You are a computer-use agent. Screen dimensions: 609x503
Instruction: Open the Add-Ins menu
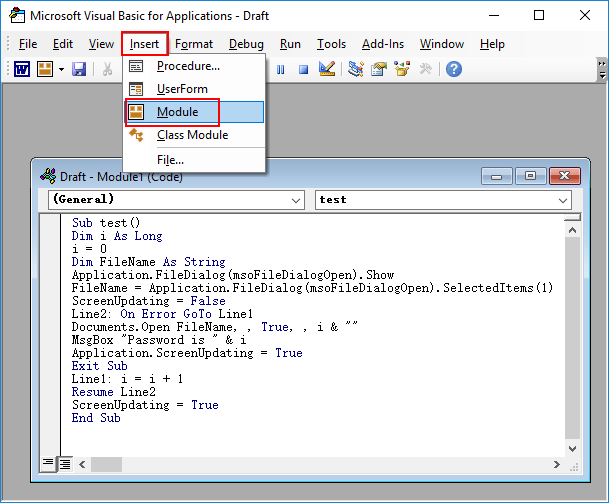[x=383, y=44]
